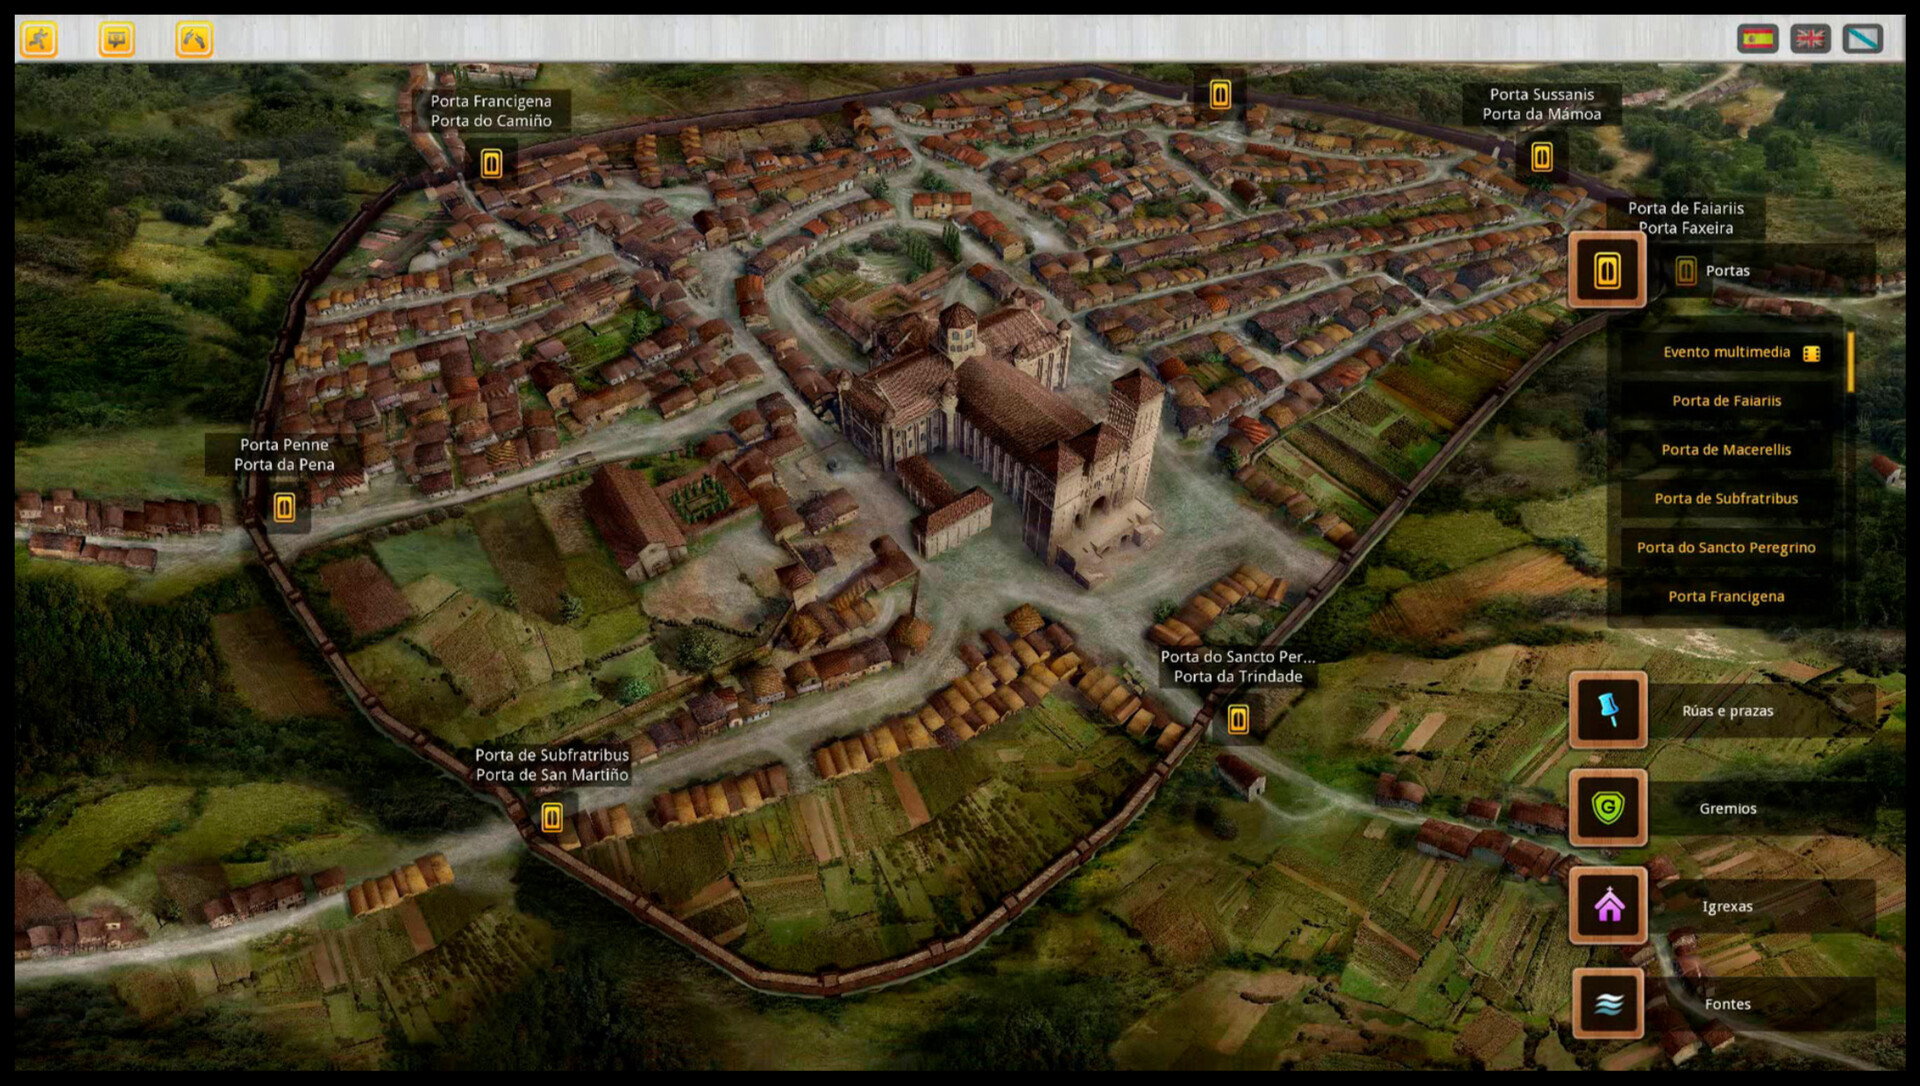Image resolution: width=1920 pixels, height=1086 pixels.
Task: Click Porta do Sancto Peregrino entry
Action: [x=1726, y=548]
